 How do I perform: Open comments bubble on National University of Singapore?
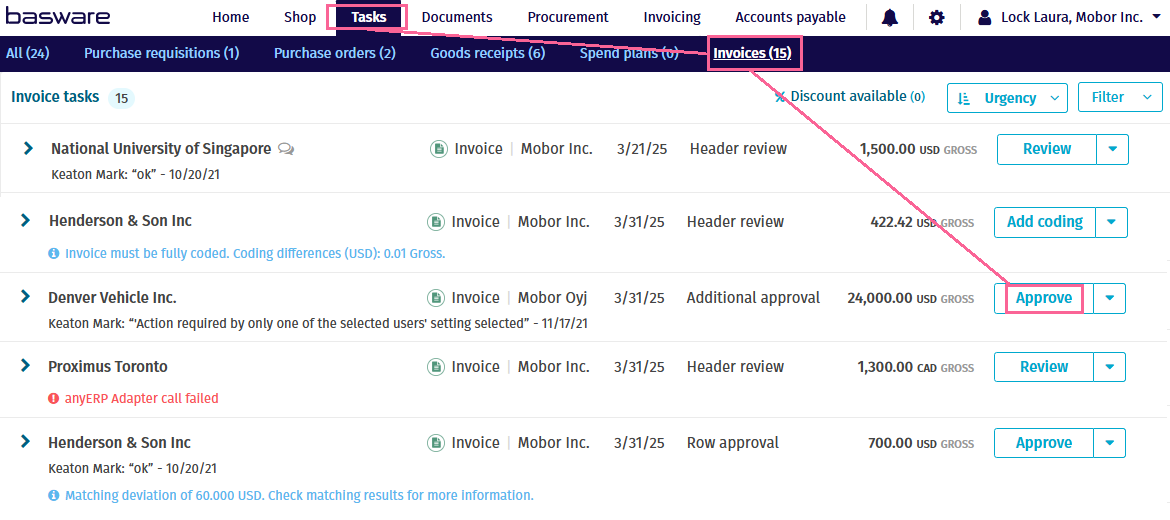[286, 149]
